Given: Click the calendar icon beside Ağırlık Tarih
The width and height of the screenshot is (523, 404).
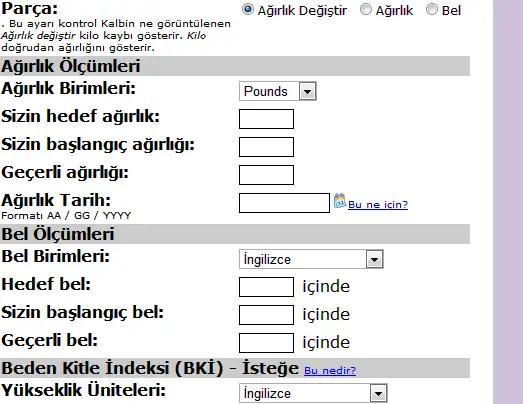Looking at the screenshot, I should (x=340, y=201).
